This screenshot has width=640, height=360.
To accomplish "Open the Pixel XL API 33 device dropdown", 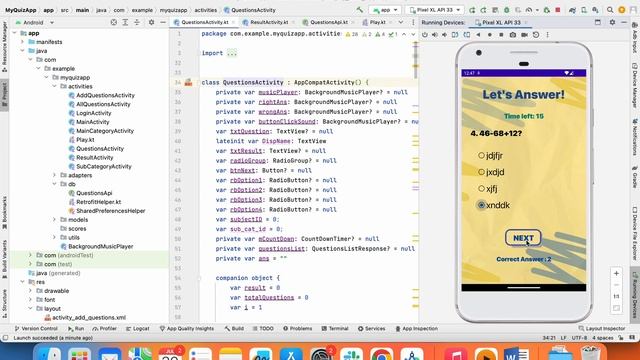I will (435, 10).
